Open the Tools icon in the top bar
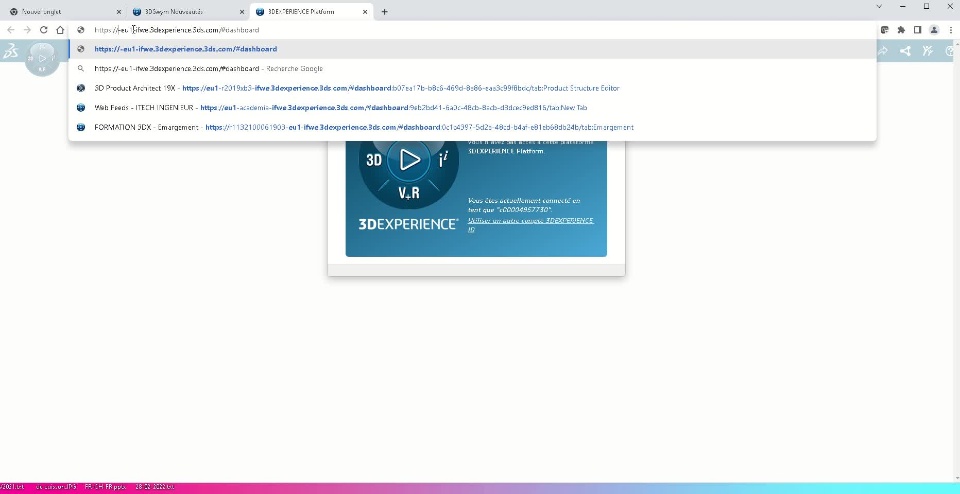 pos(928,51)
